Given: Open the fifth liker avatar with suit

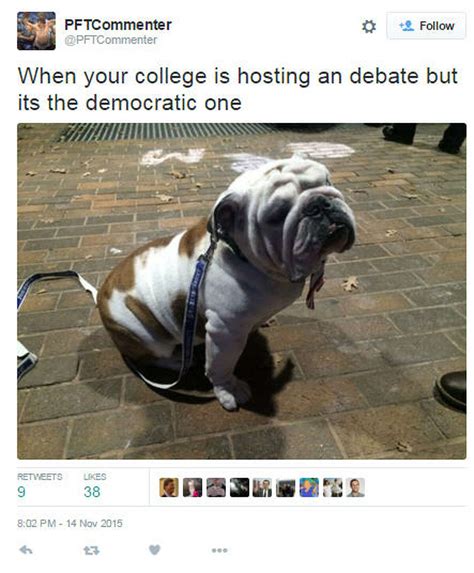Looking at the screenshot, I should coord(262,487).
